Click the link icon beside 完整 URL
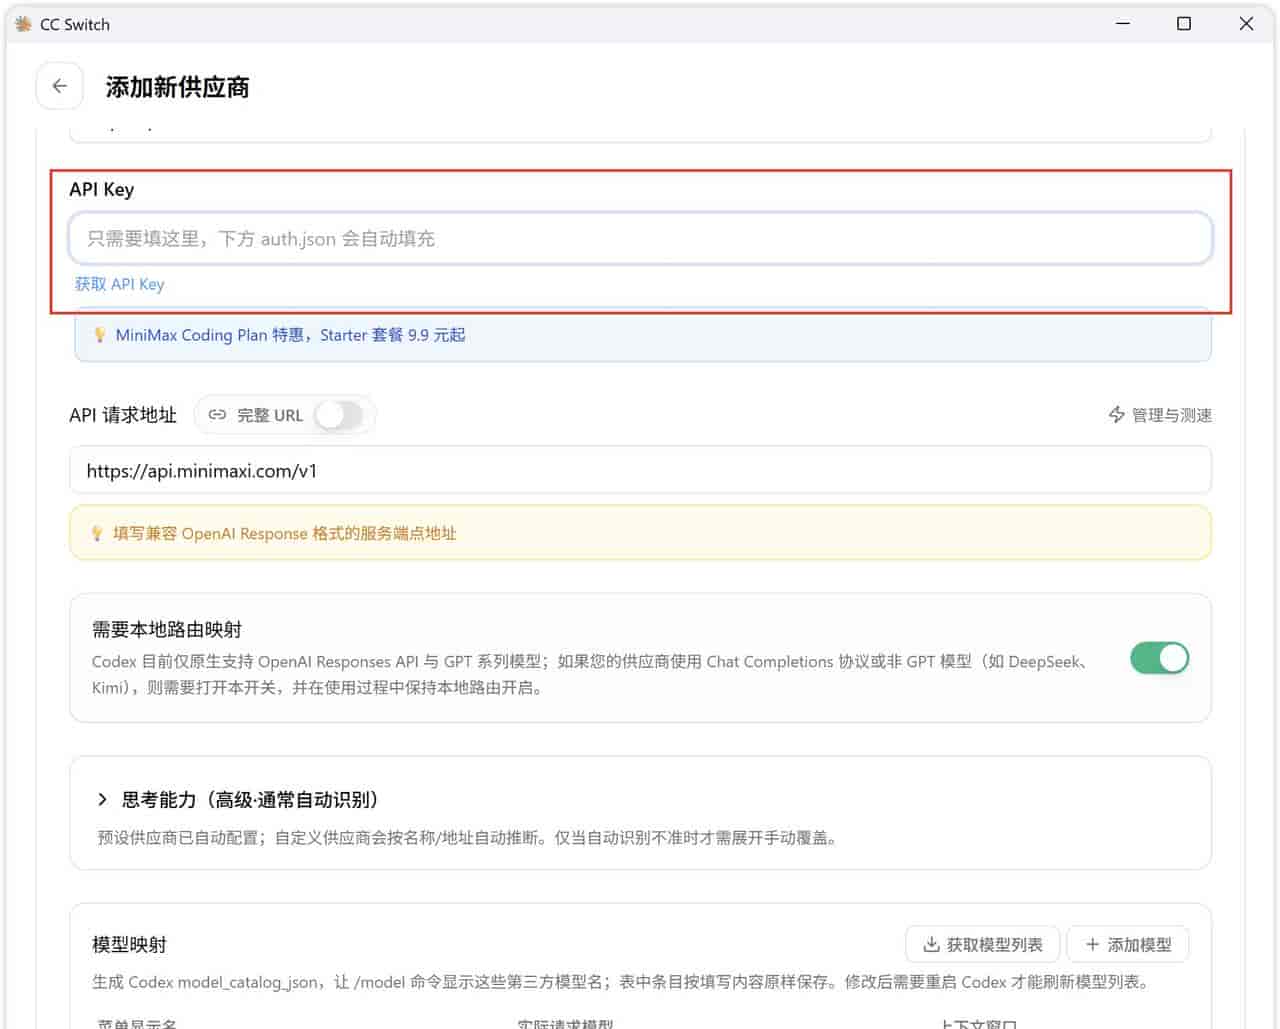The width and height of the screenshot is (1280, 1029). [217, 415]
